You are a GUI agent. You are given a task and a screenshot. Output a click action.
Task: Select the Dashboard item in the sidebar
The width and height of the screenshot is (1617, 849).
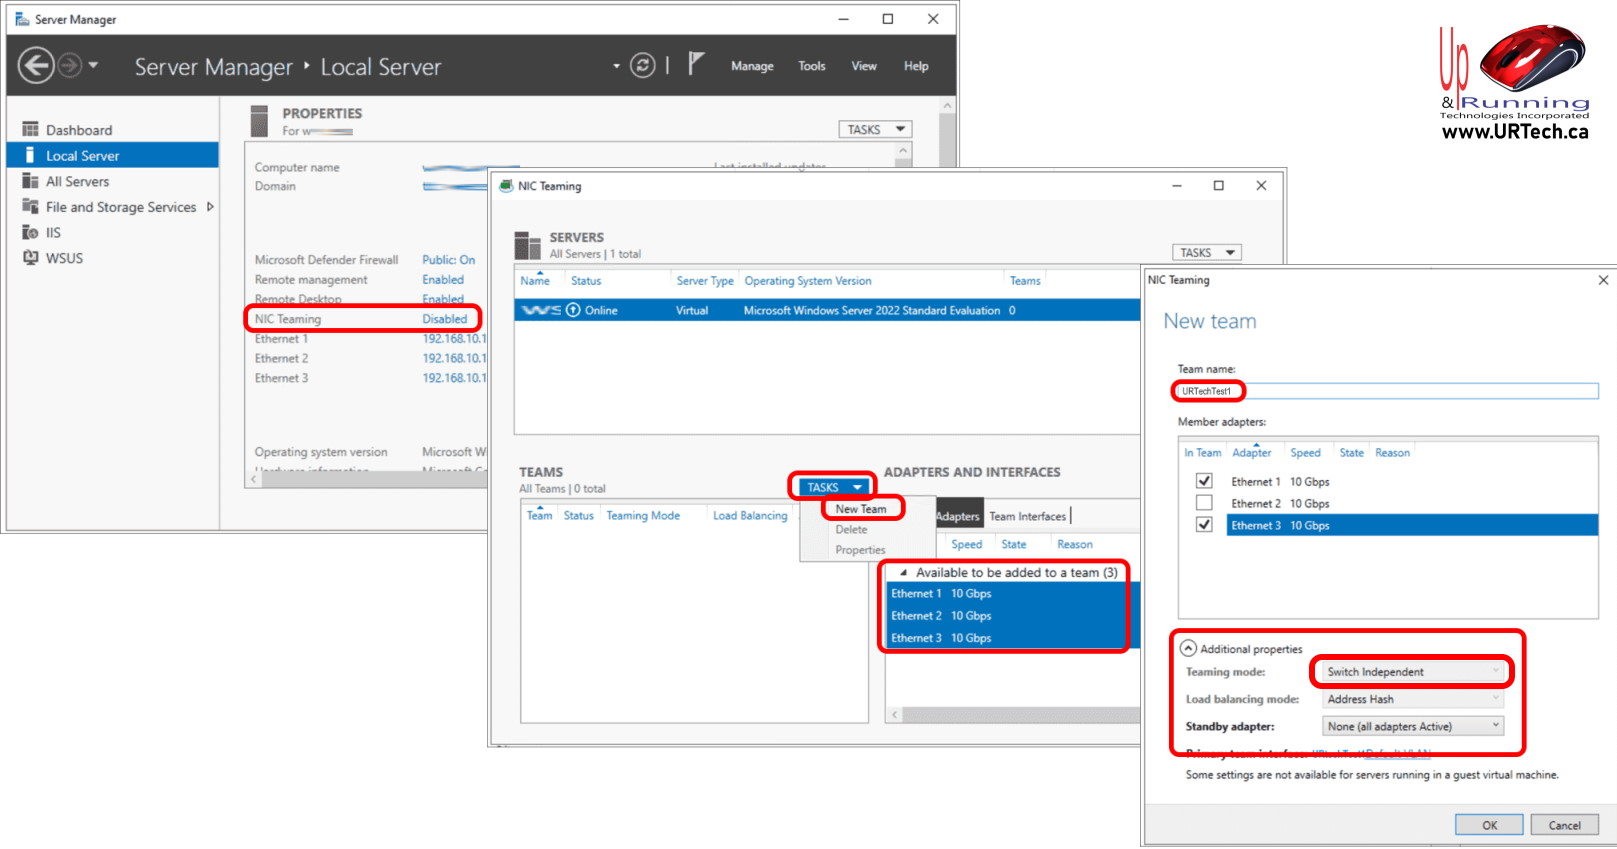tap(112, 130)
